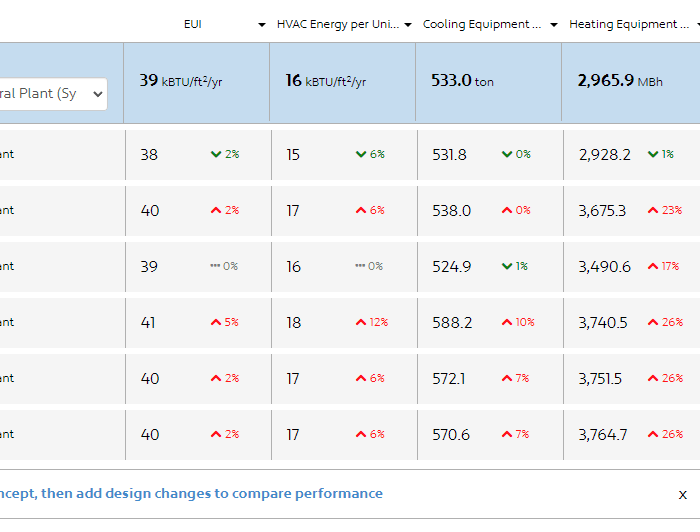The height and width of the screenshot is (532, 700).
Task: Click red up arrow next to 23%
Action: coord(653,211)
